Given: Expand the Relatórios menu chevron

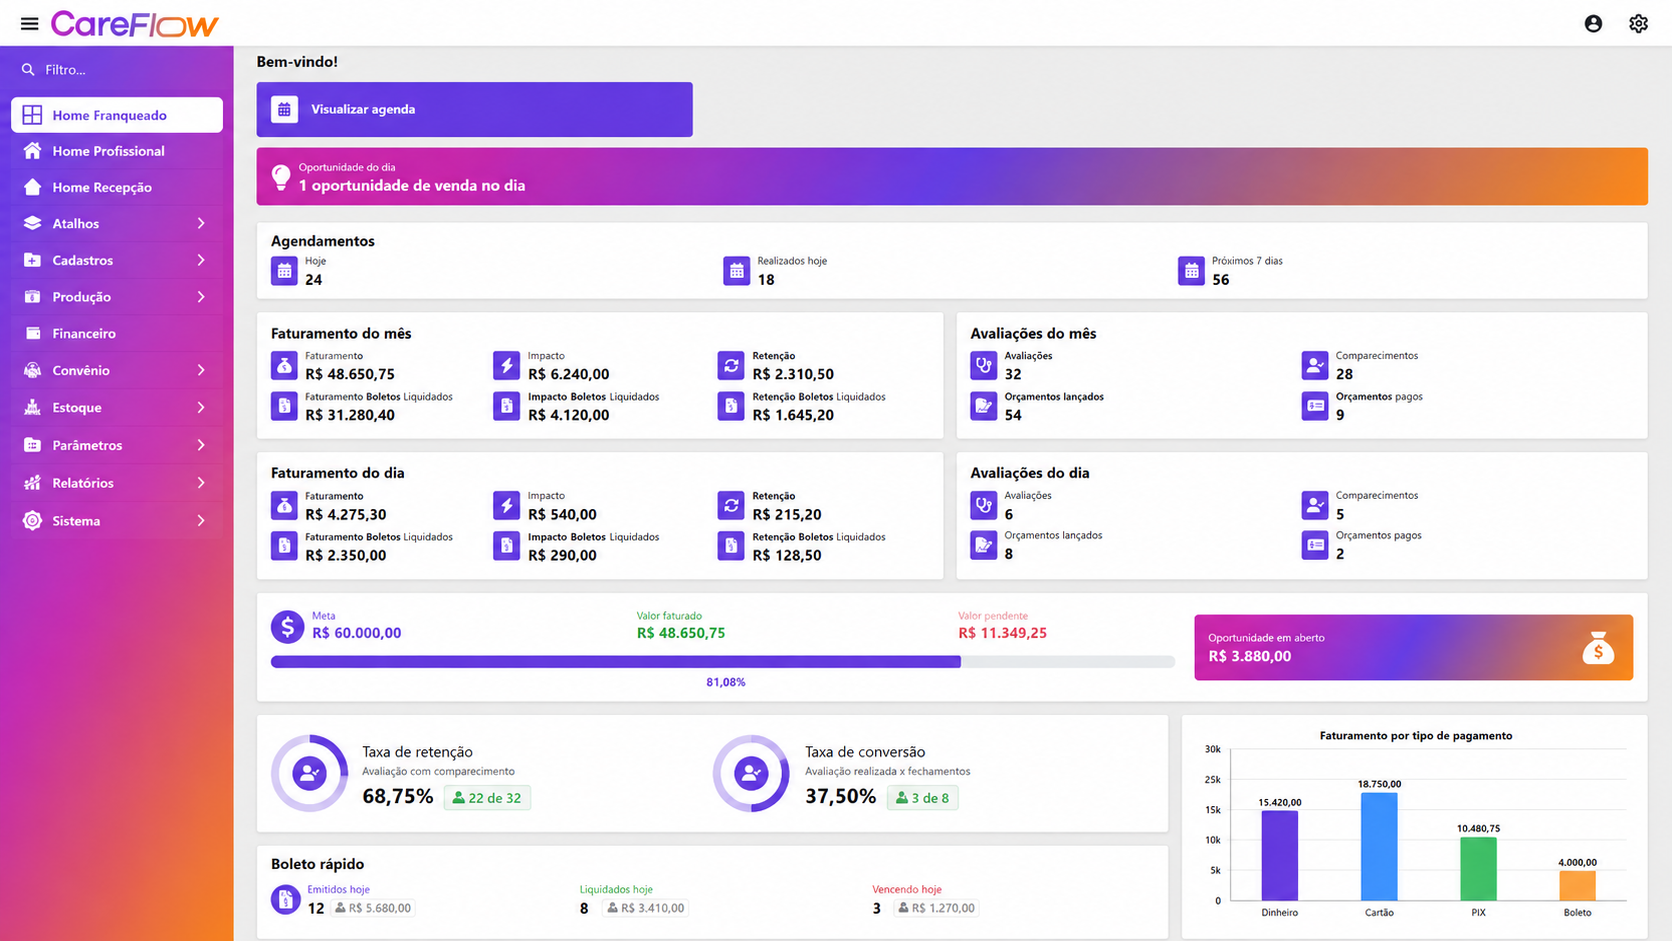Looking at the screenshot, I should [x=201, y=483].
